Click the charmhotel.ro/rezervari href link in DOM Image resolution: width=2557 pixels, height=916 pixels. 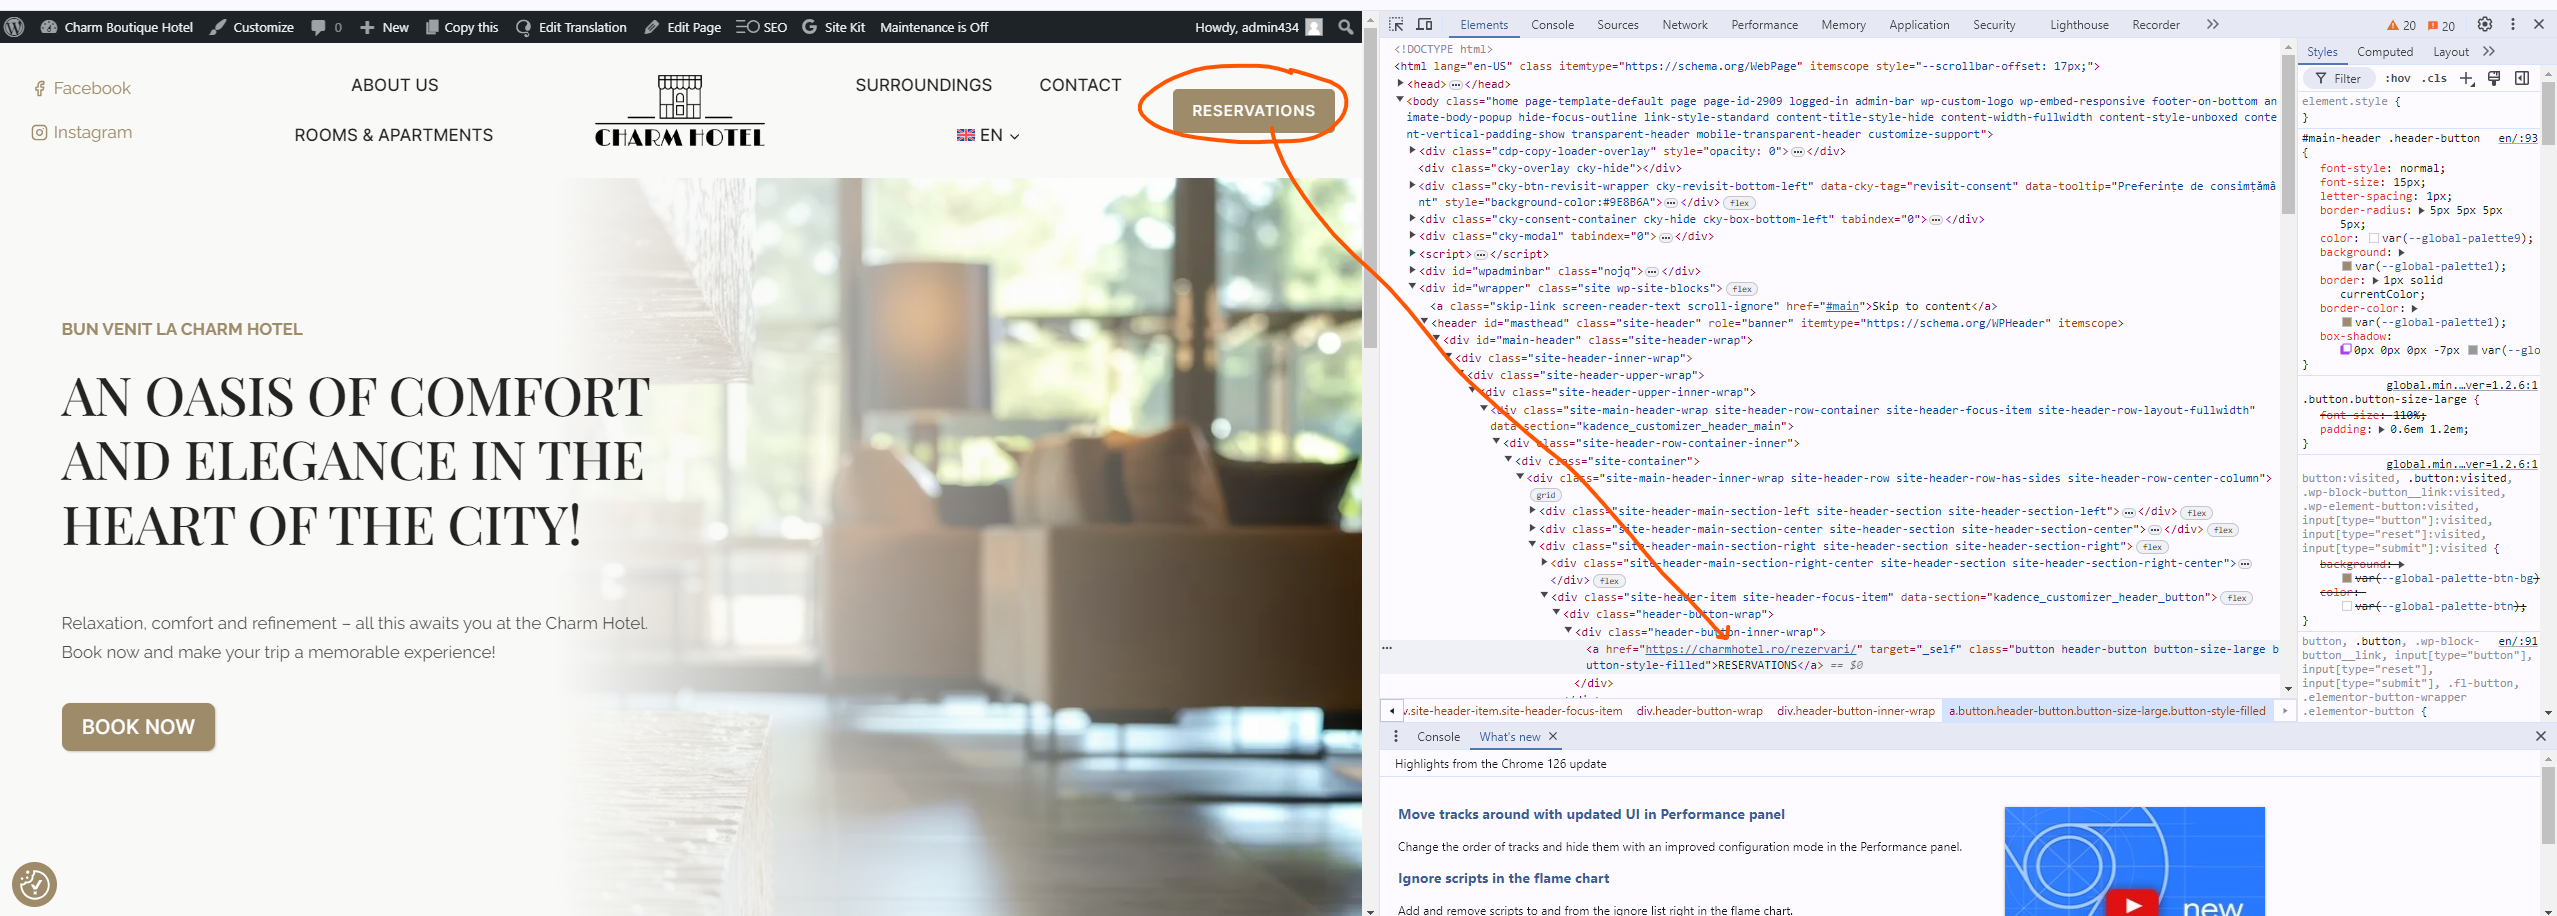click(1751, 649)
